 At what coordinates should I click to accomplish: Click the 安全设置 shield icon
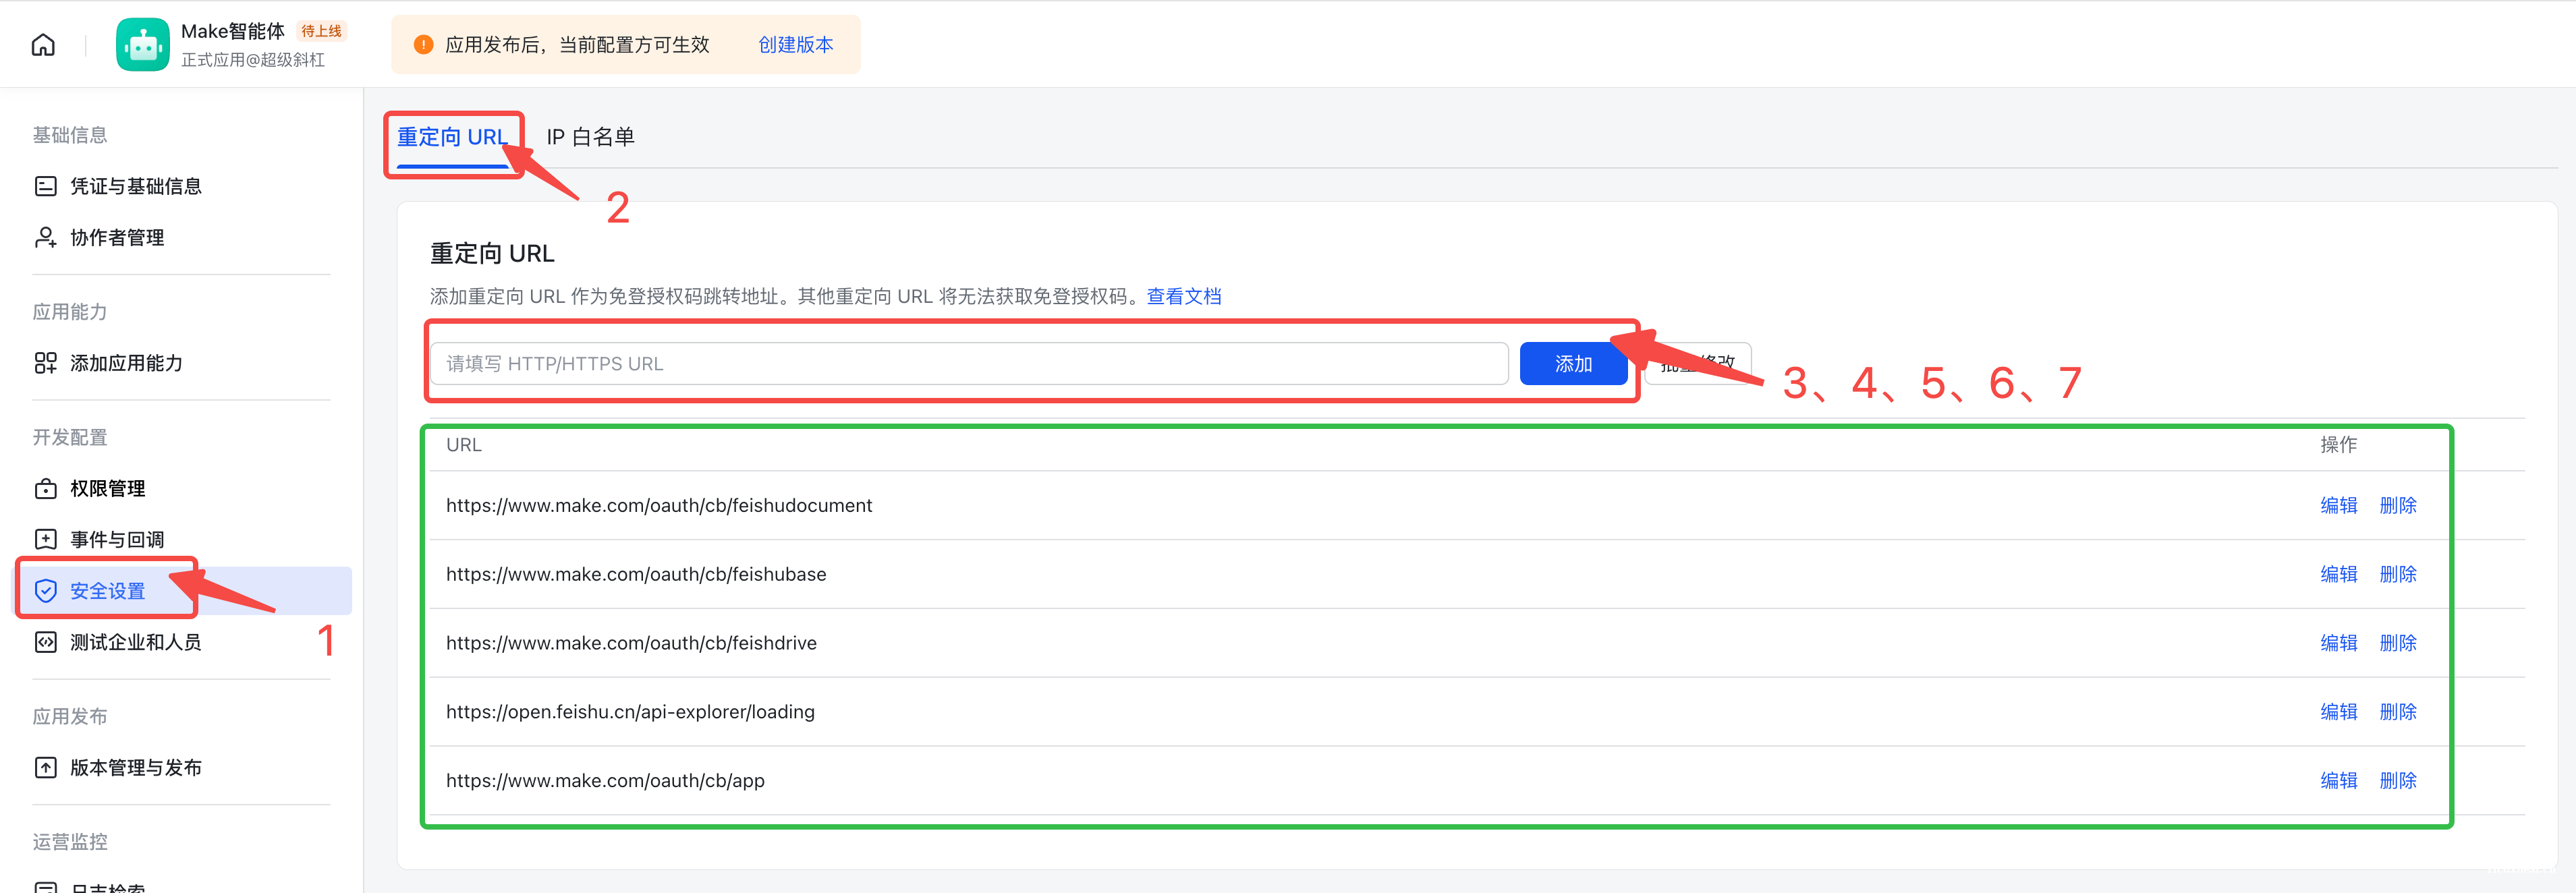click(46, 590)
